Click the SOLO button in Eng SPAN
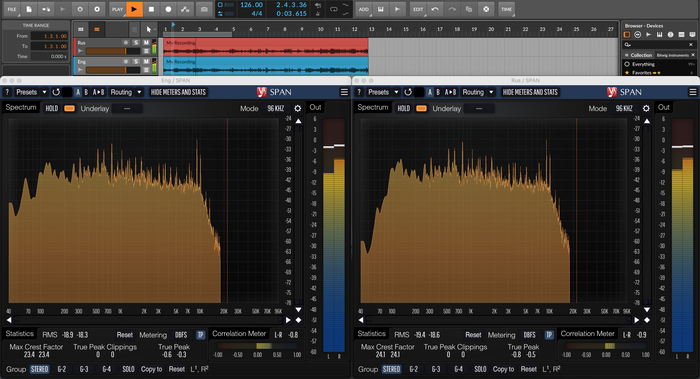700x379 pixels. (129, 369)
